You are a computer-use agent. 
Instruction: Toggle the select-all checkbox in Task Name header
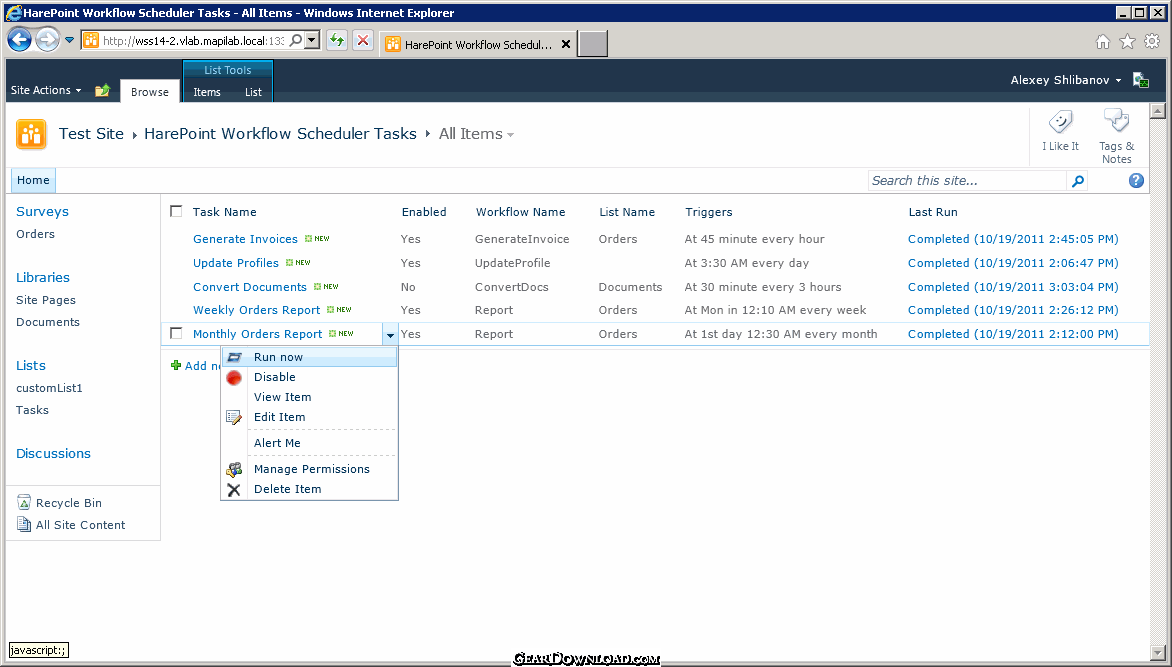tap(176, 212)
